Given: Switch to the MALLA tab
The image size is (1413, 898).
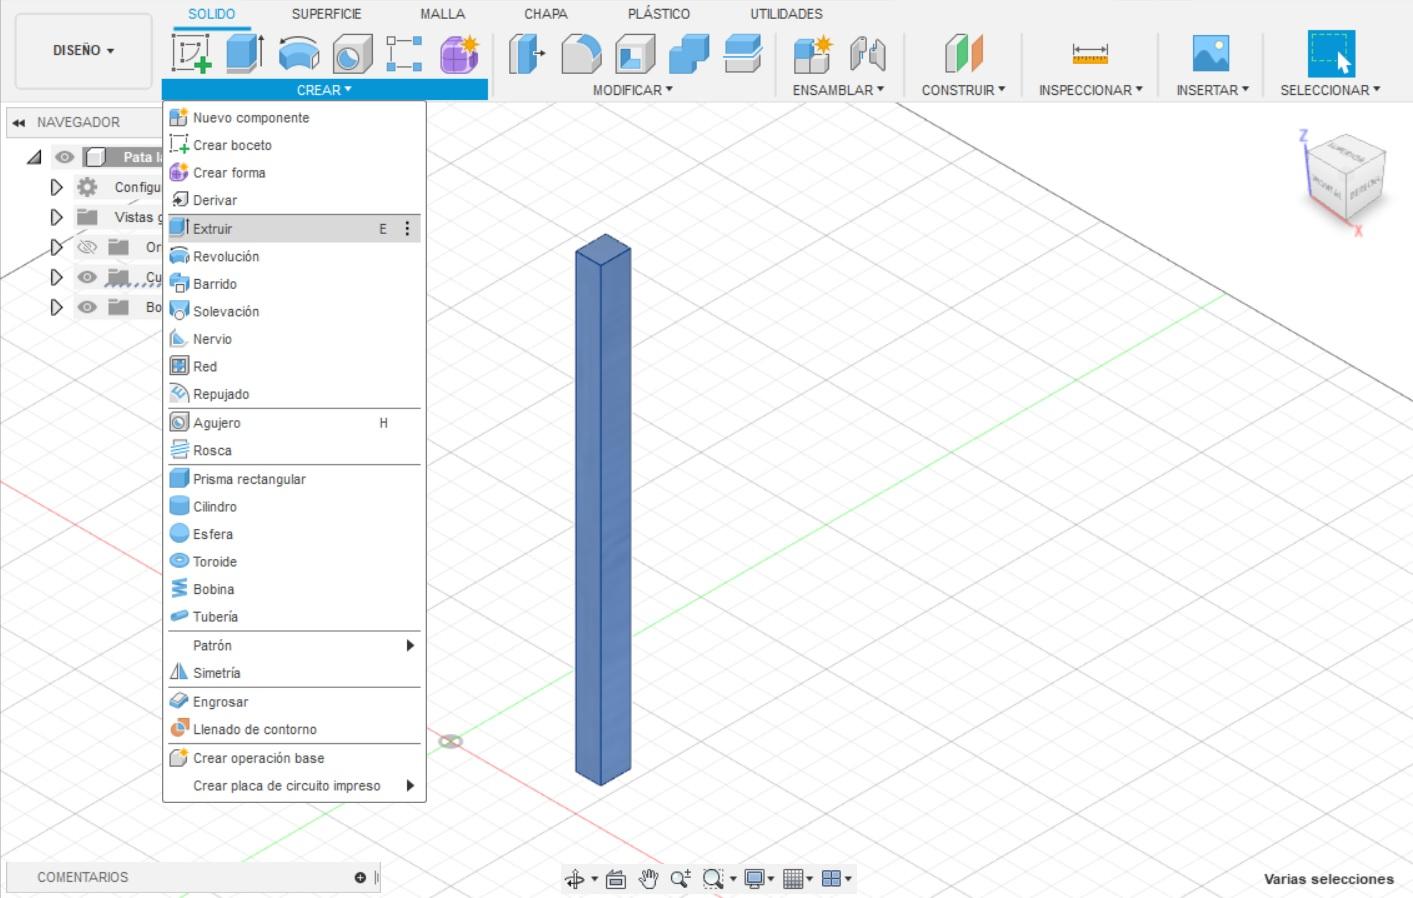Looking at the screenshot, I should 443,14.
